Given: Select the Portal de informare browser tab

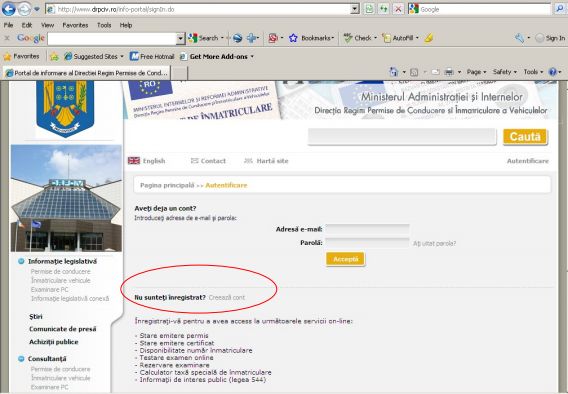Looking at the screenshot, I should coord(87,73).
